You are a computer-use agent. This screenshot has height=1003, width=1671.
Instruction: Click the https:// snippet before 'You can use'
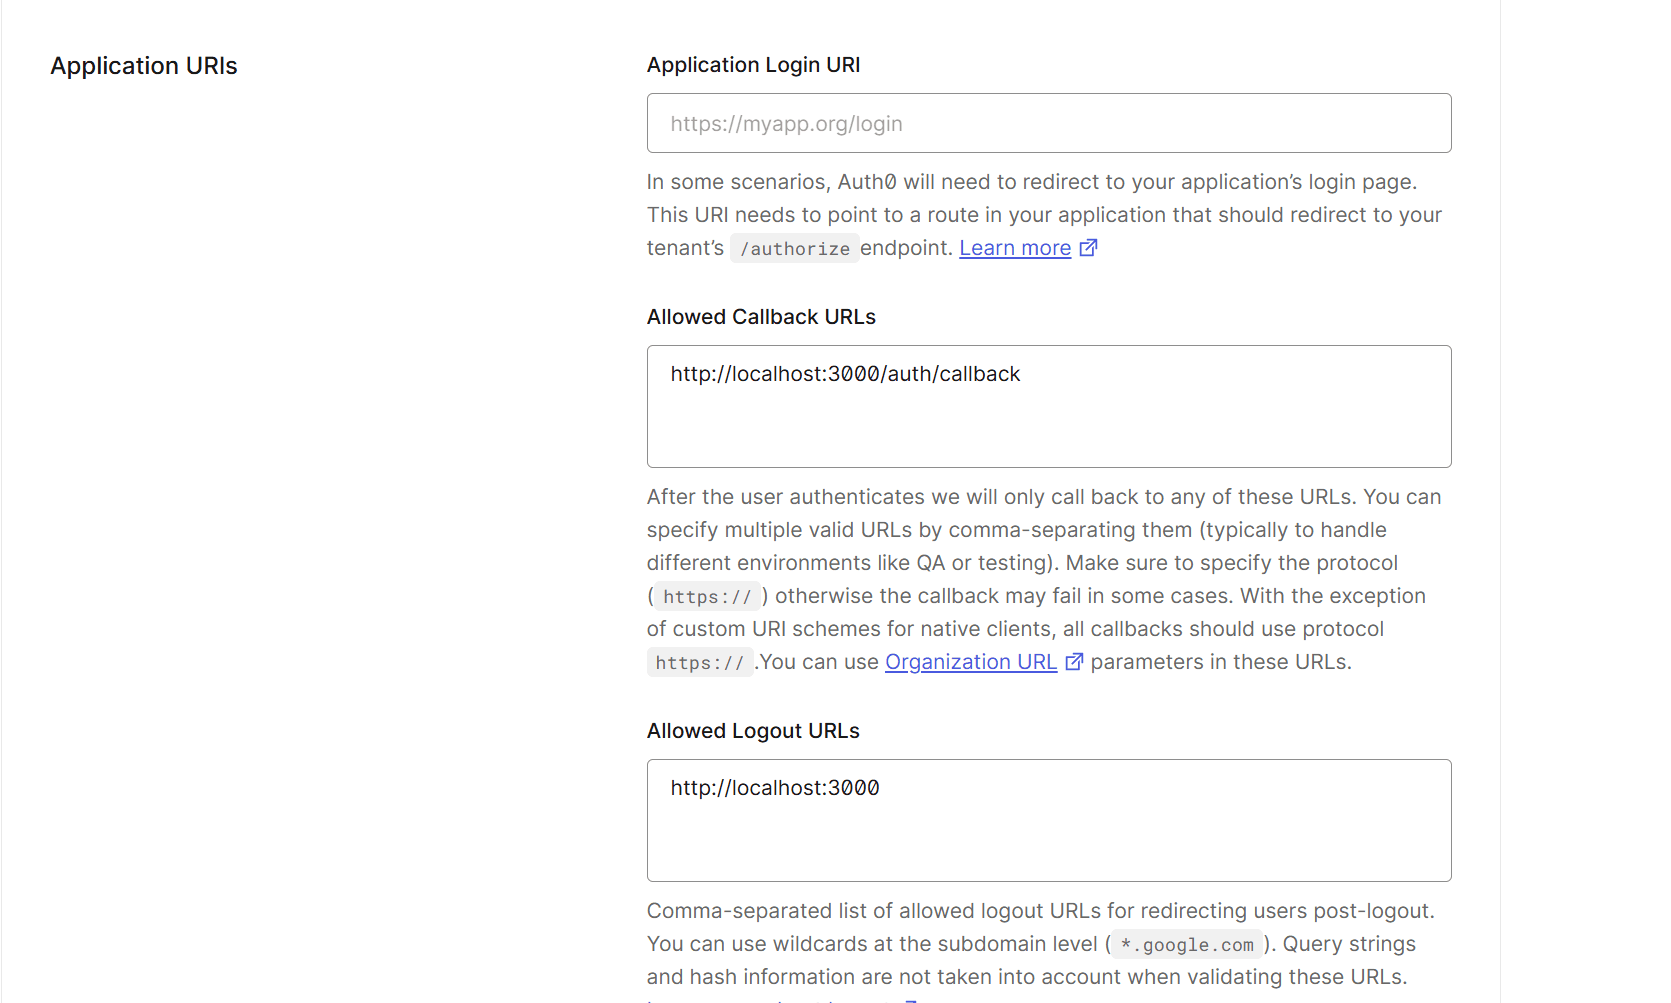699,663
